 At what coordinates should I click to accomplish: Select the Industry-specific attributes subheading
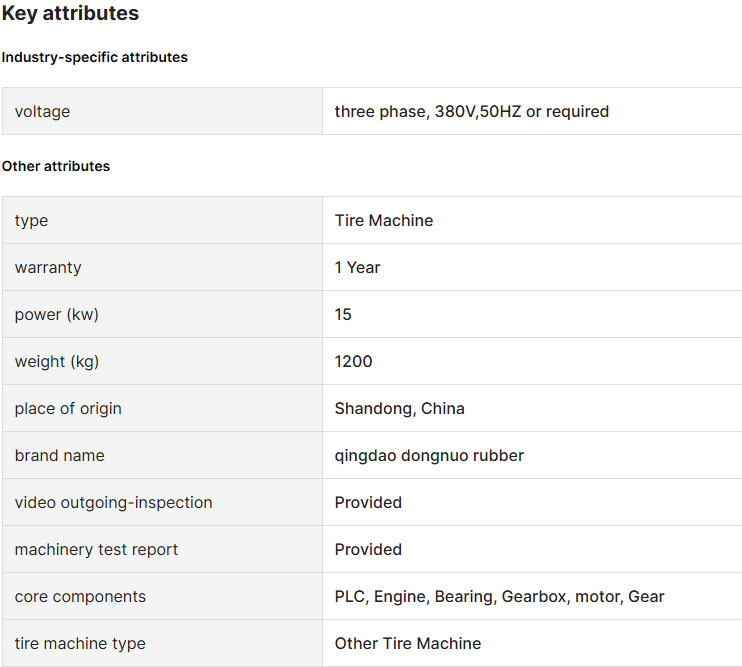tap(95, 57)
